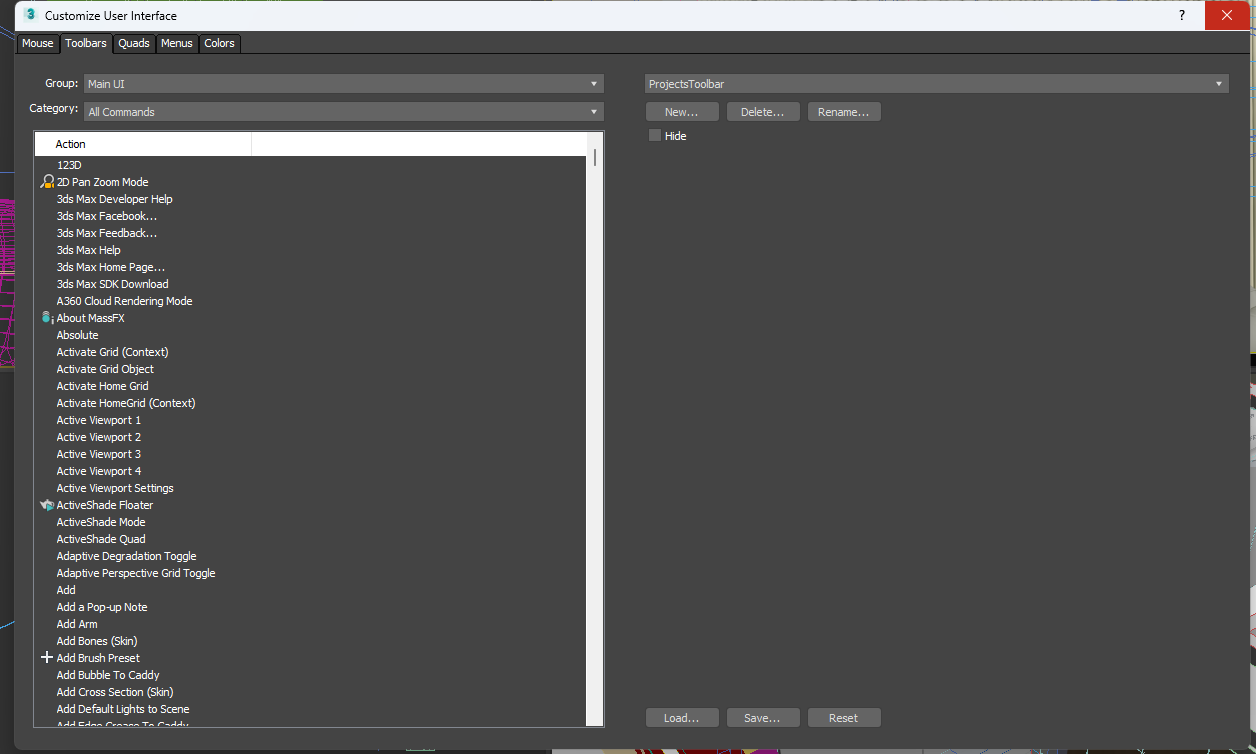Click the 3ds Max logo in title bar
Screen dimensions: 1256x754
pyautogui.click(x=30, y=15)
